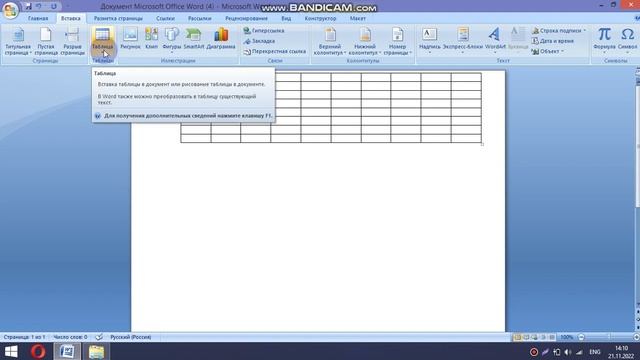
Task: Expand the Титульная страница cover page gallery
Action: (18, 41)
